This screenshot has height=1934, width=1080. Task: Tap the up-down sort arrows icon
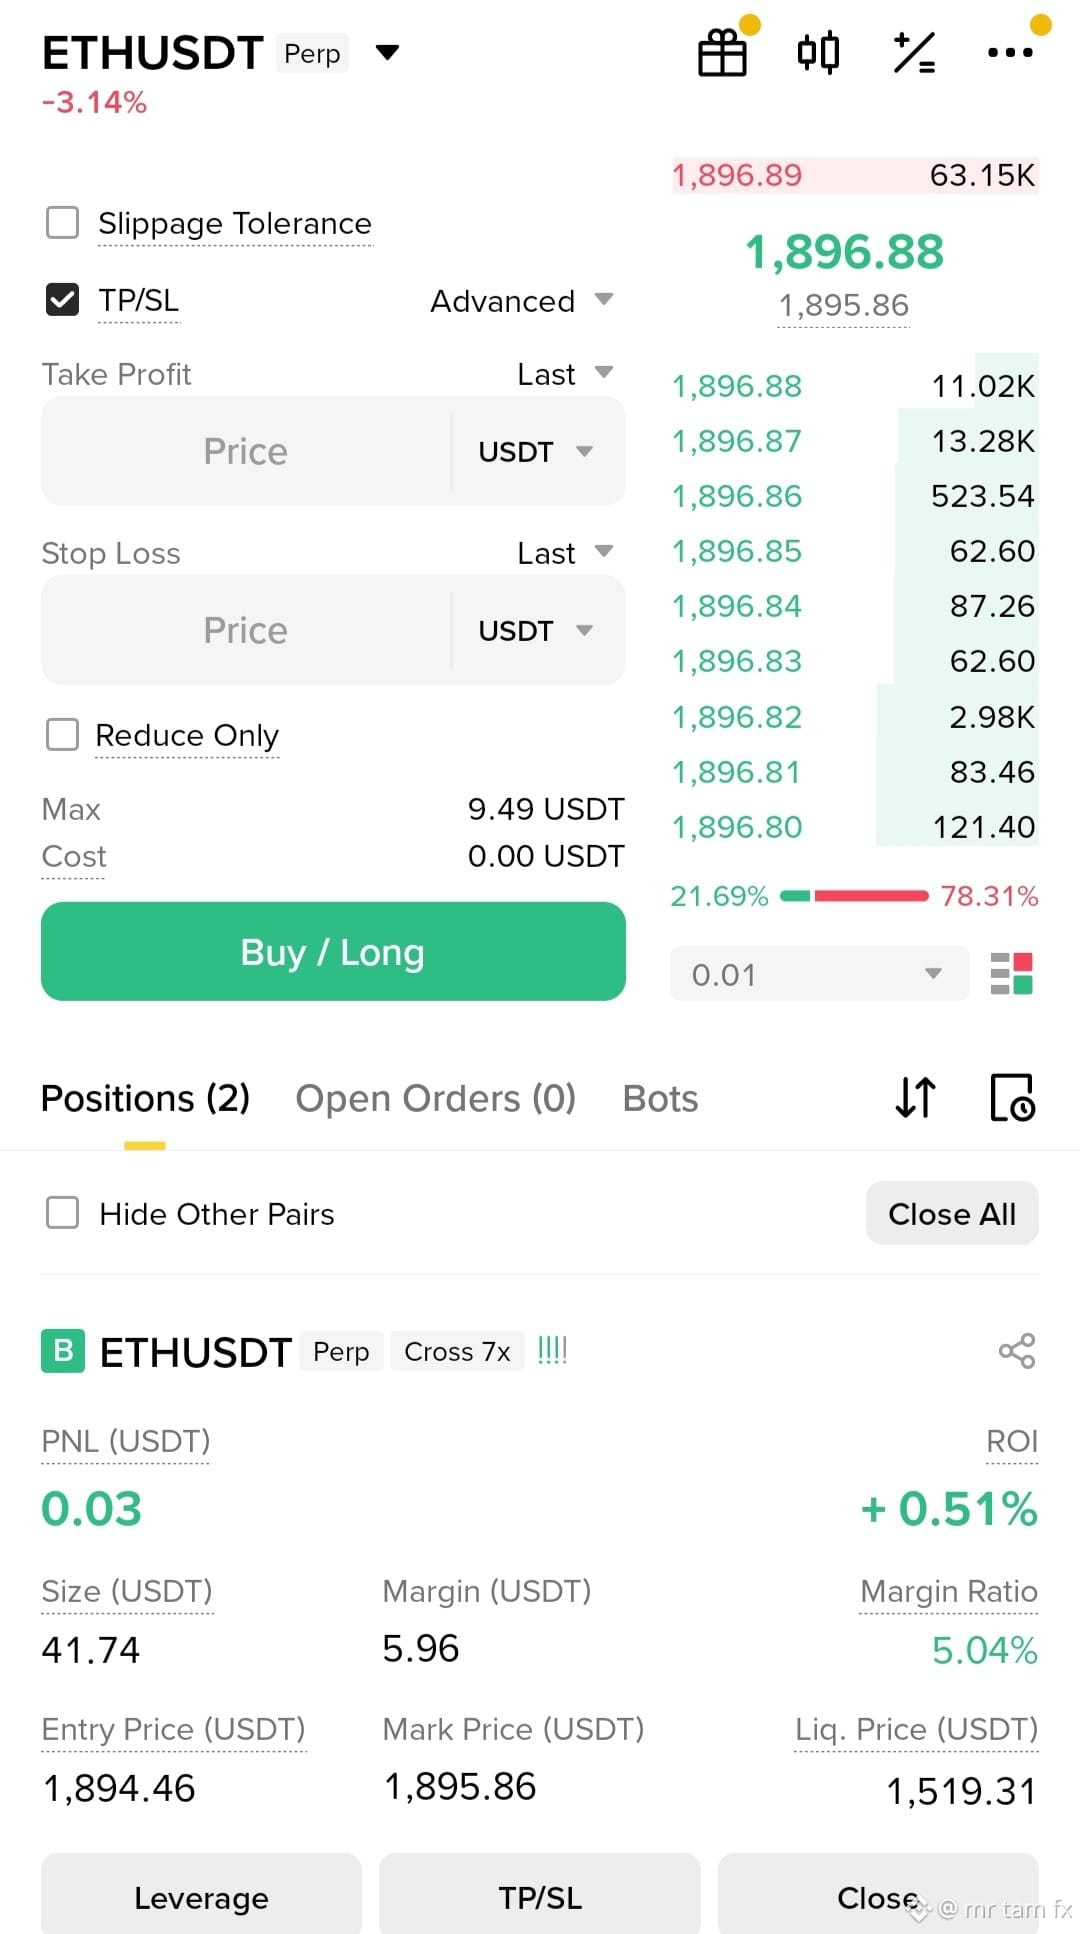pos(915,1098)
